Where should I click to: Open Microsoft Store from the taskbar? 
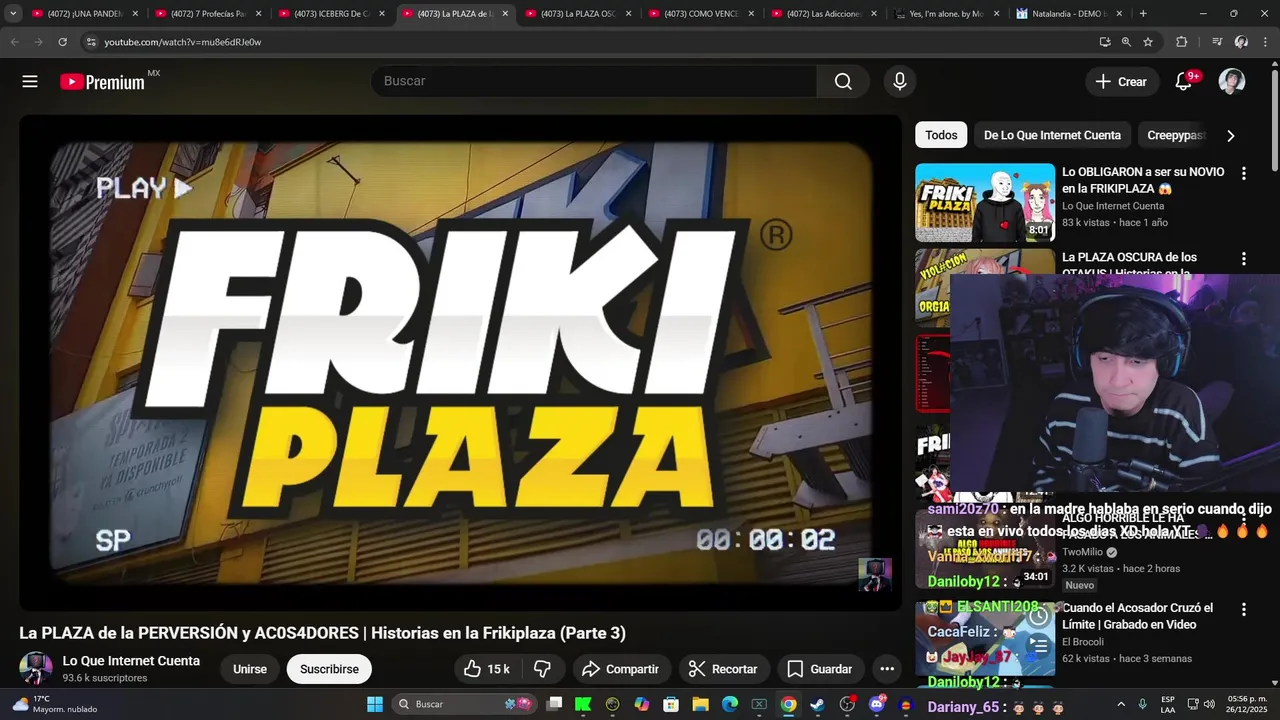tap(671, 704)
